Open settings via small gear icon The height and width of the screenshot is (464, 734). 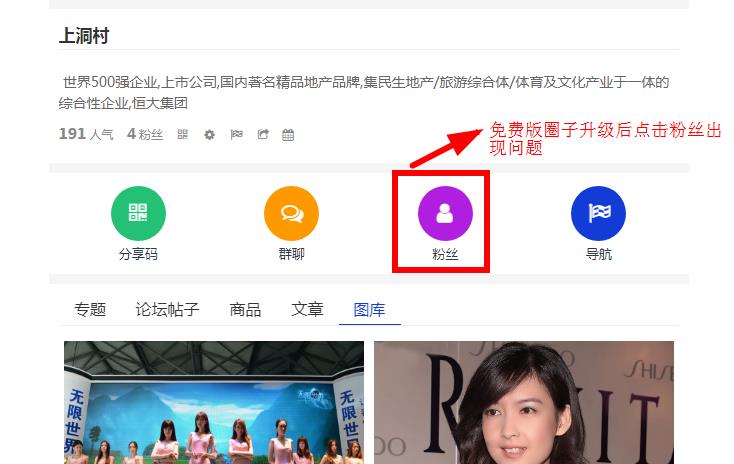pyautogui.click(x=209, y=135)
